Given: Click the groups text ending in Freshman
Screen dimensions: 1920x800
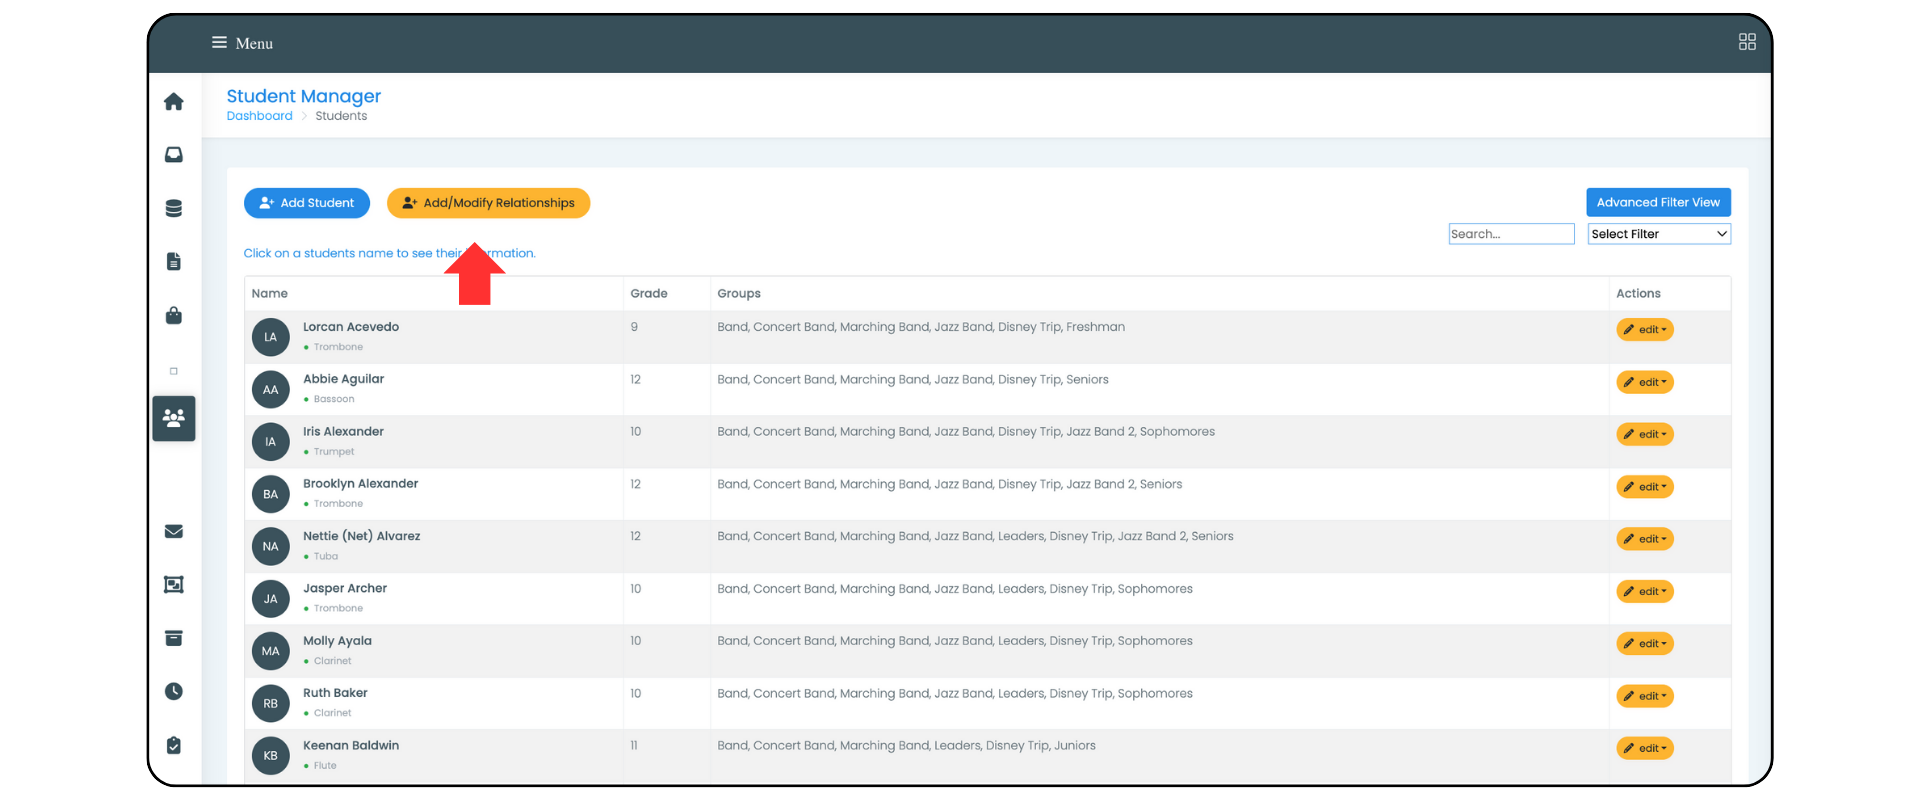Looking at the screenshot, I should 921,327.
